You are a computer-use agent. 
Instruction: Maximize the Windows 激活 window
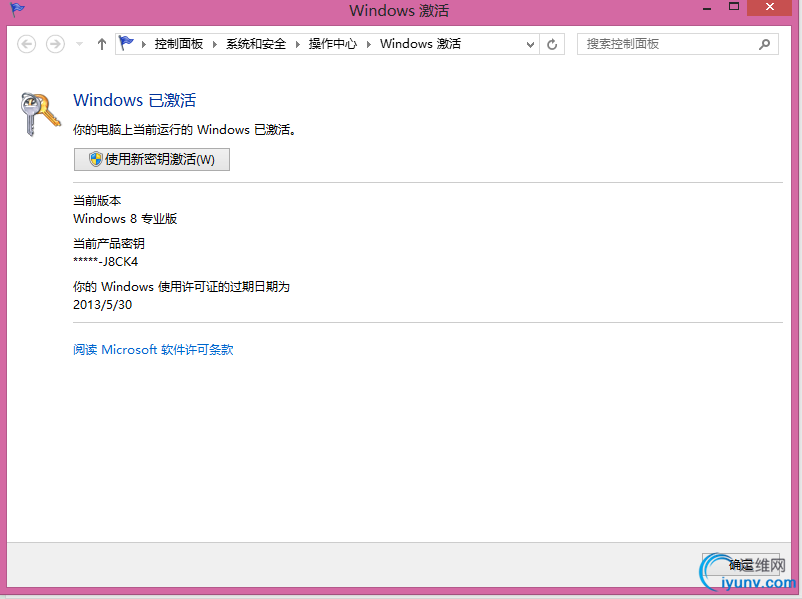point(734,7)
